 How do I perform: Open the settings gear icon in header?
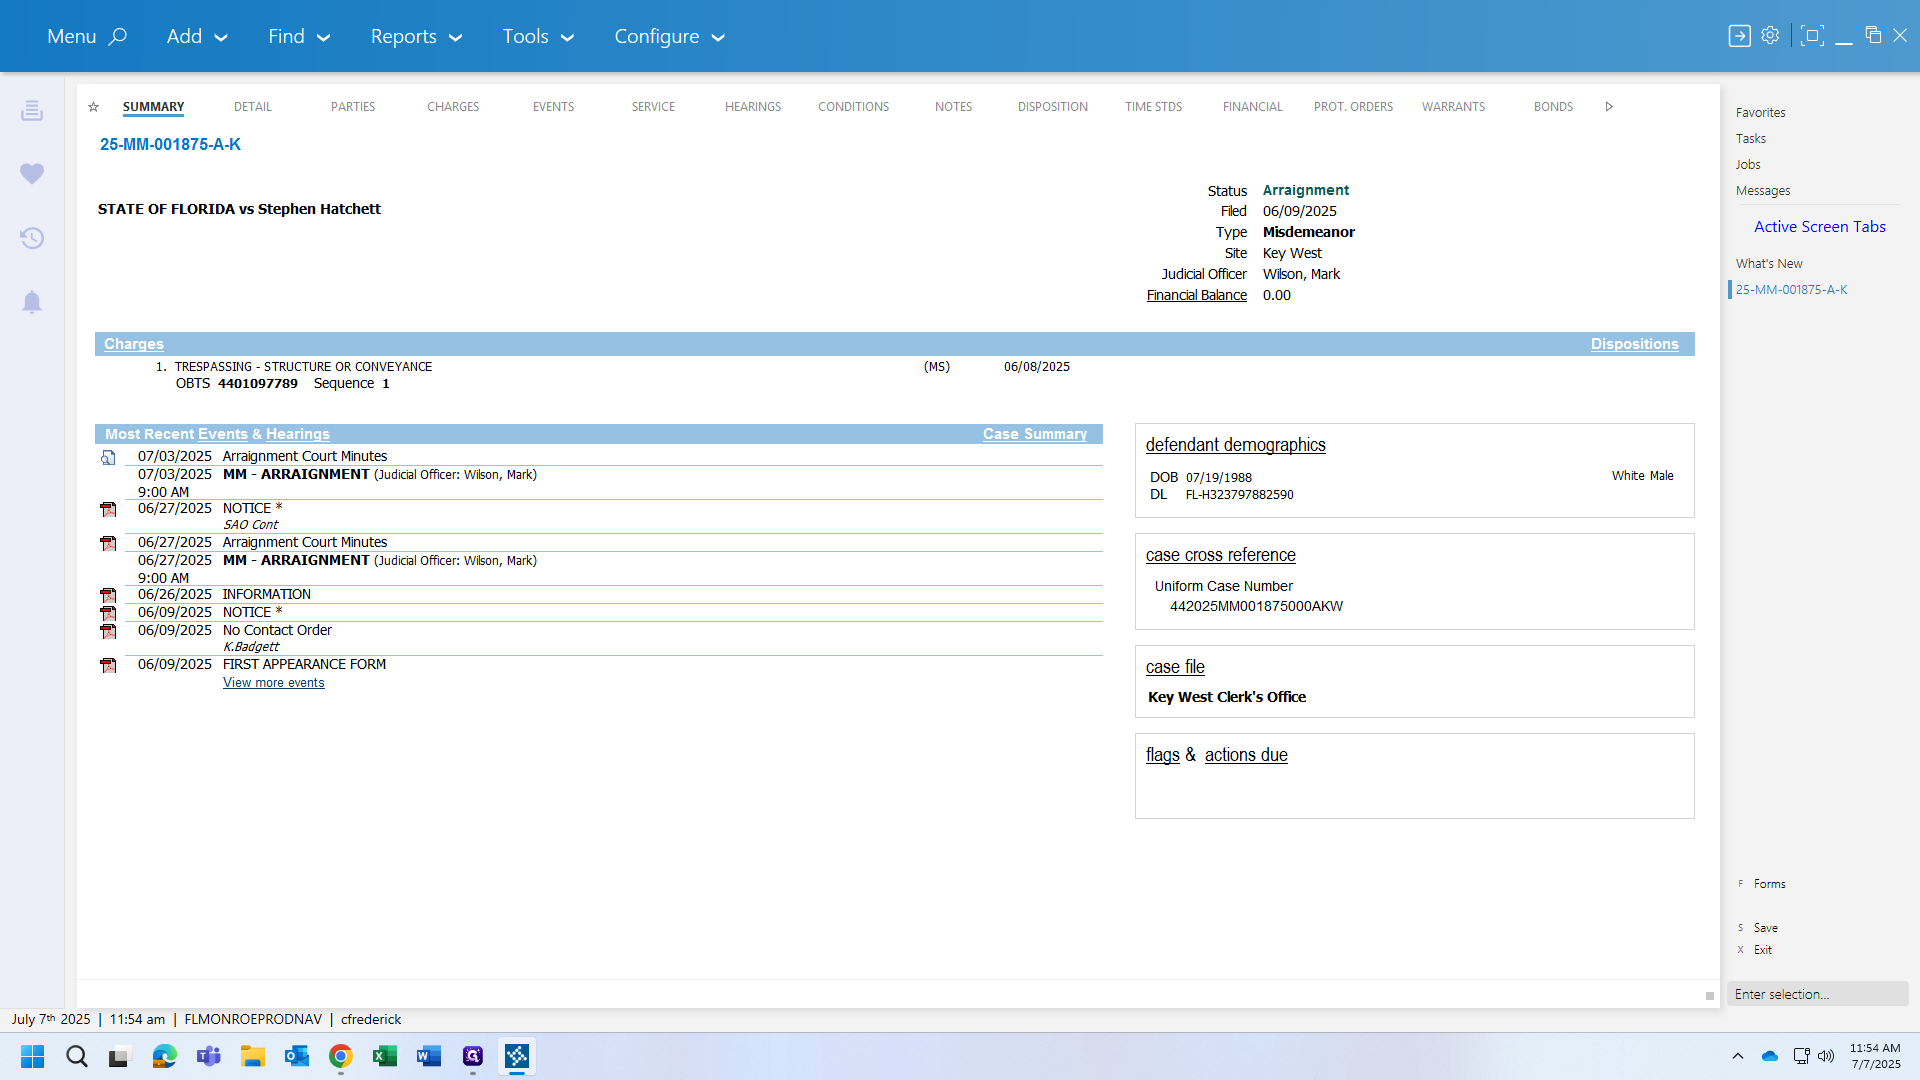pyautogui.click(x=1770, y=35)
